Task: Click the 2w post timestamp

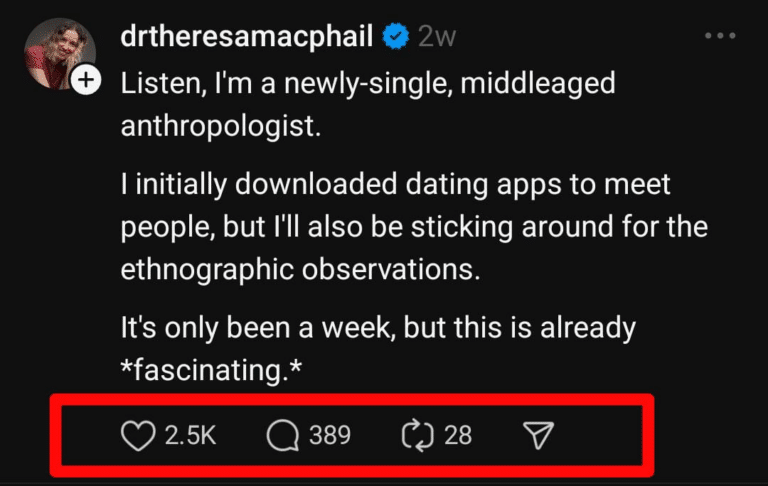Action: click(437, 37)
